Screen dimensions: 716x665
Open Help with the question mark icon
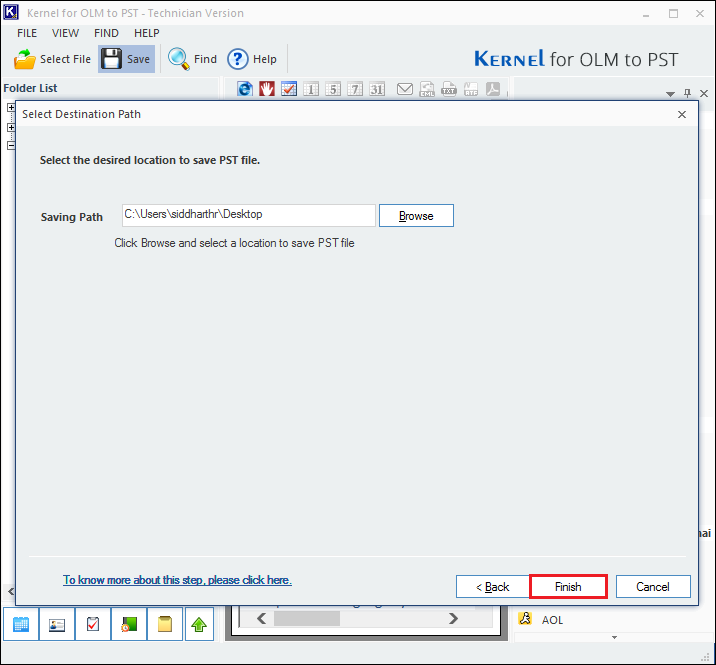point(237,59)
